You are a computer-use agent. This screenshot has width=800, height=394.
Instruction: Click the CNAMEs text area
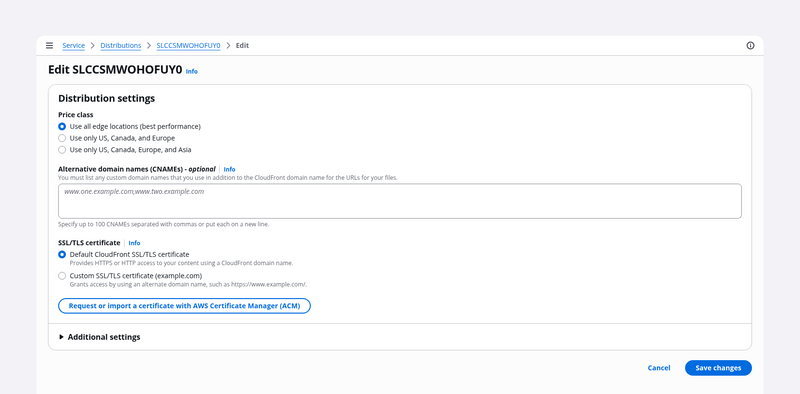(x=399, y=201)
